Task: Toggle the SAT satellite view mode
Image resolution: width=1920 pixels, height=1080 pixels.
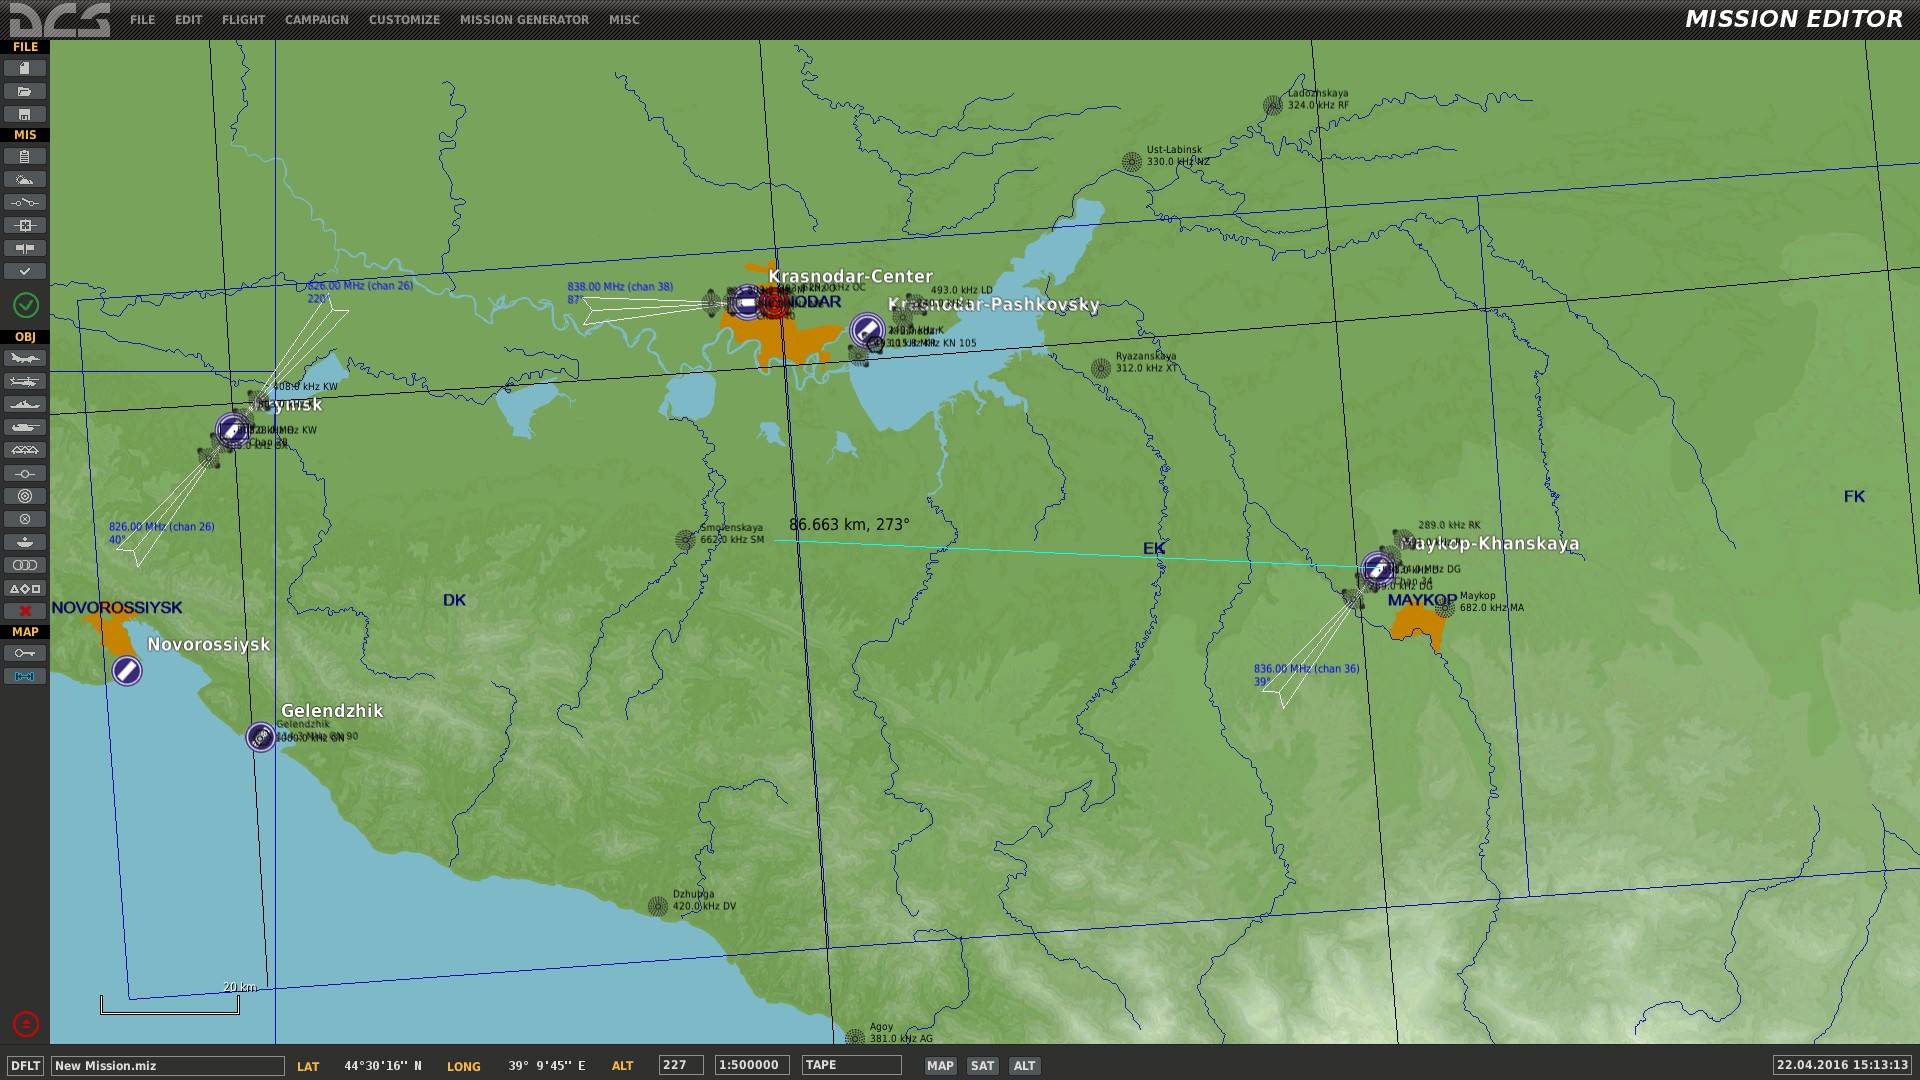Action: pyautogui.click(x=983, y=1066)
